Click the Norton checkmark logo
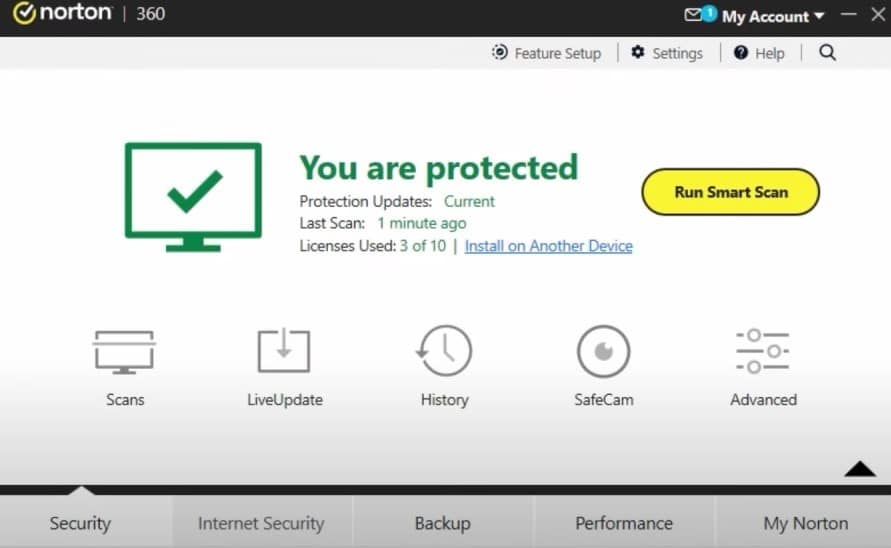The height and width of the screenshot is (548, 891). pos(24,13)
